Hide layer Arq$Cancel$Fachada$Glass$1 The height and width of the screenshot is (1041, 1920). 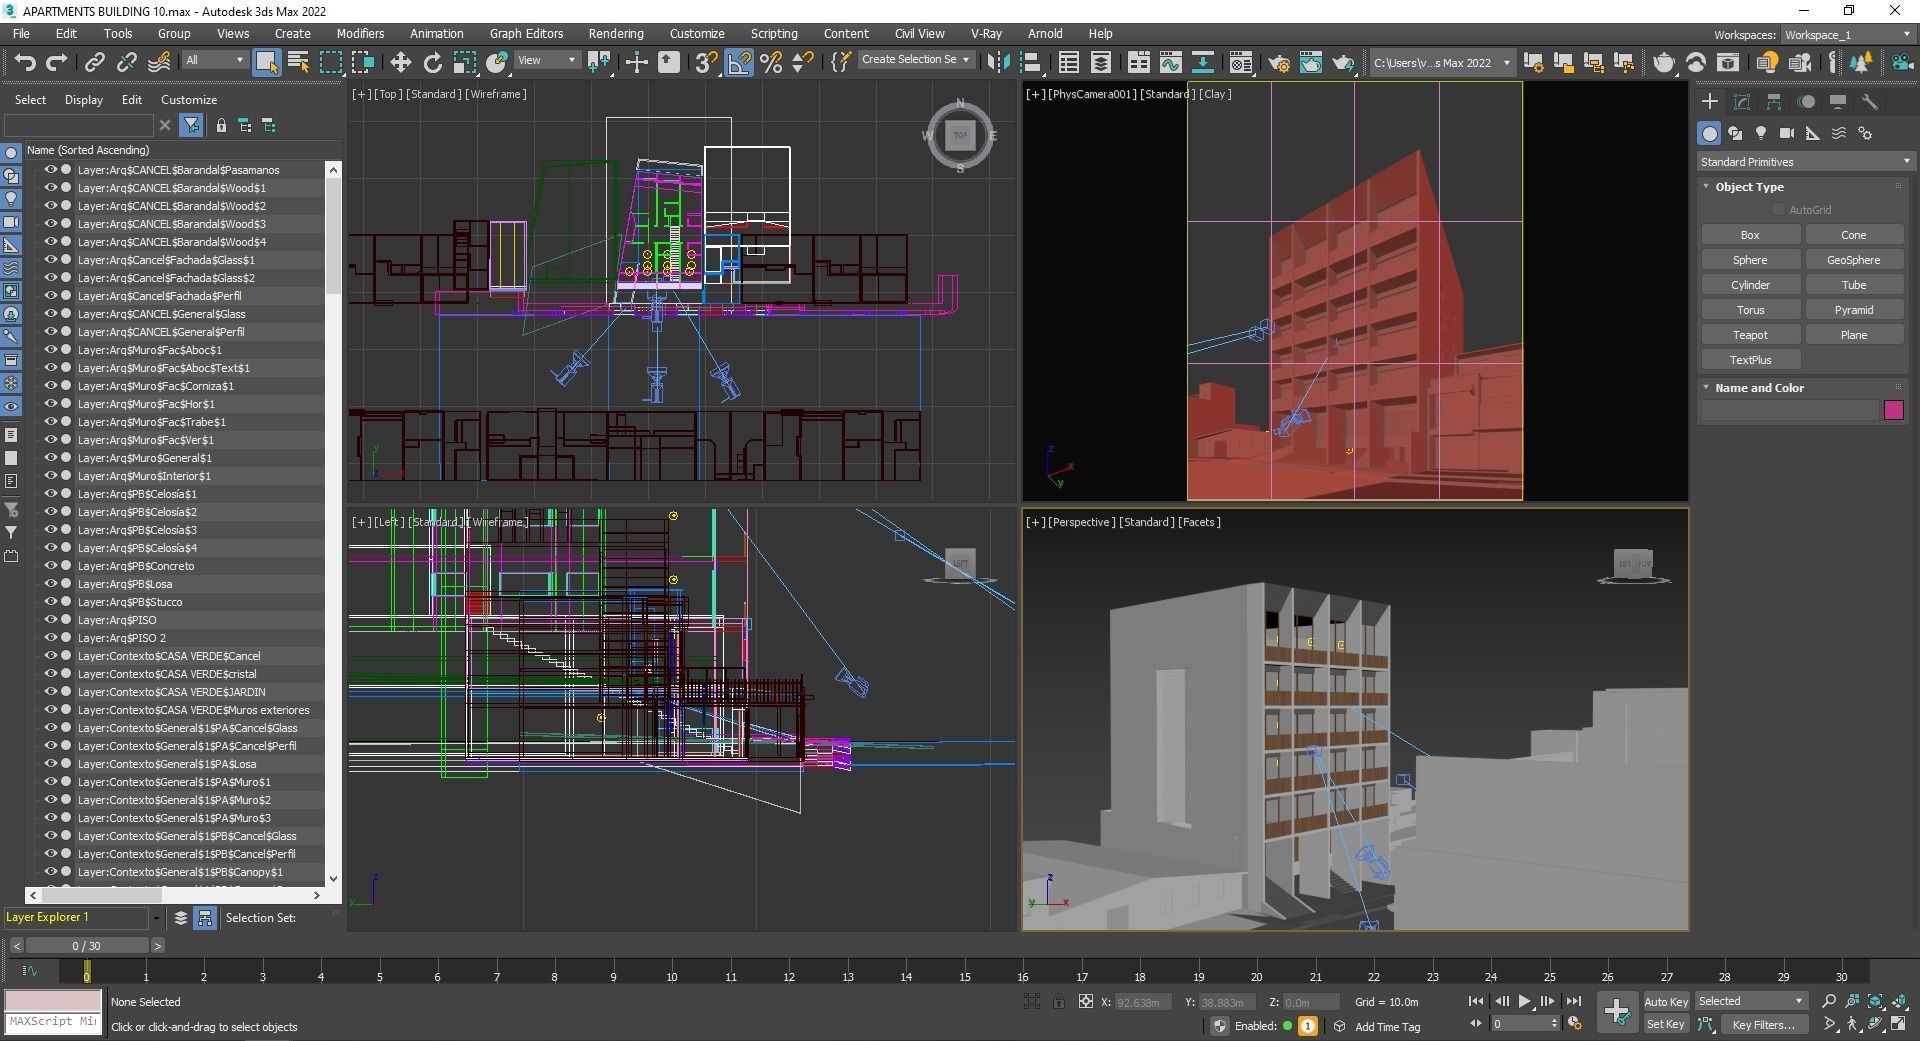(x=50, y=260)
